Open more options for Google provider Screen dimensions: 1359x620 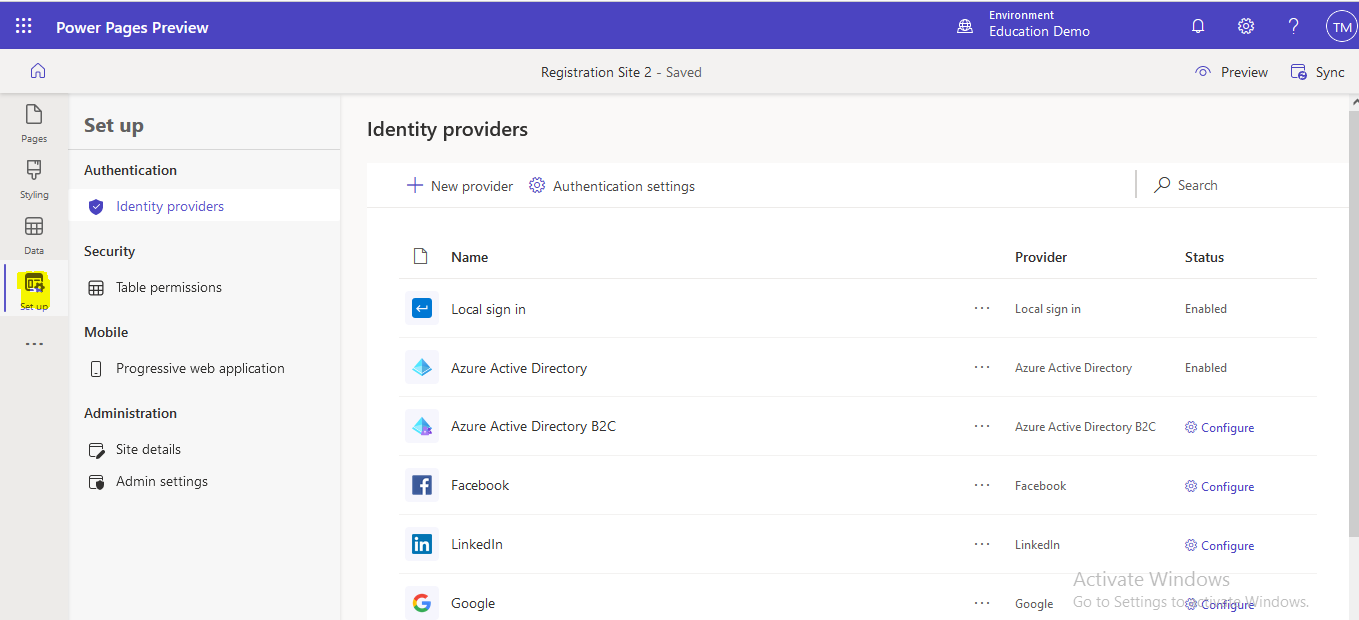pos(981,602)
